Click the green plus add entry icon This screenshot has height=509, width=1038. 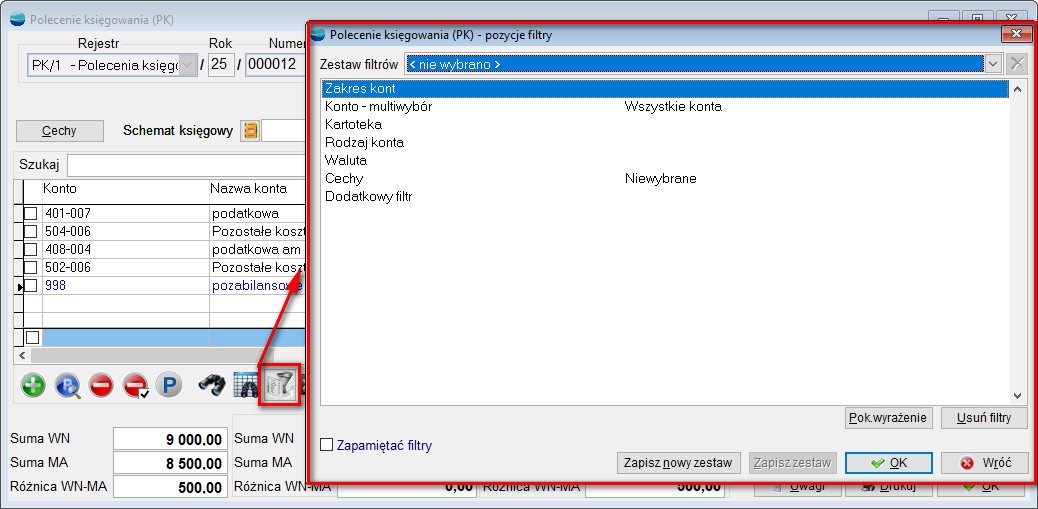(33, 385)
